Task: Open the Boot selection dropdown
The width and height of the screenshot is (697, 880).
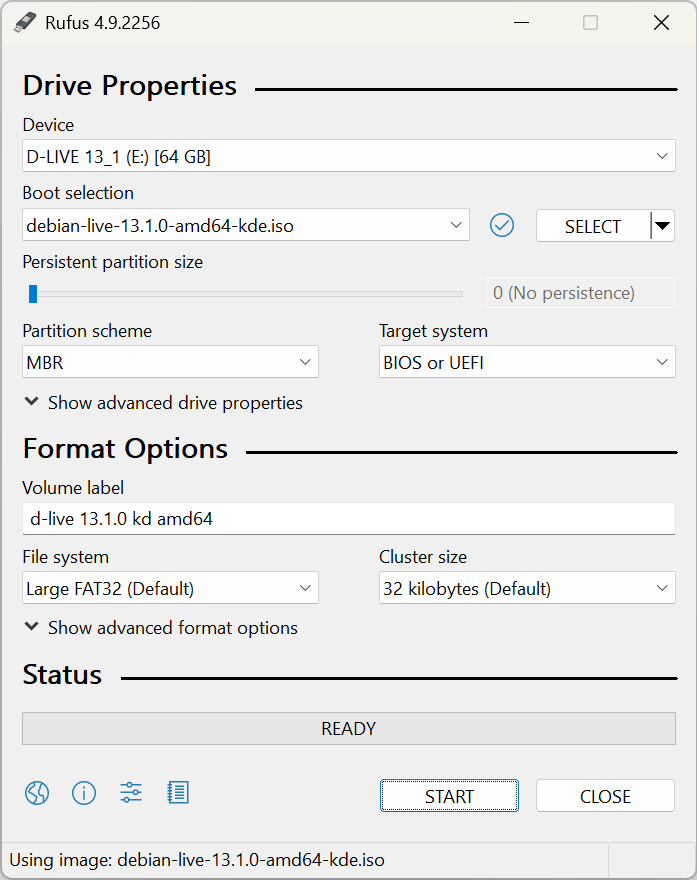Action: coord(245,226)
